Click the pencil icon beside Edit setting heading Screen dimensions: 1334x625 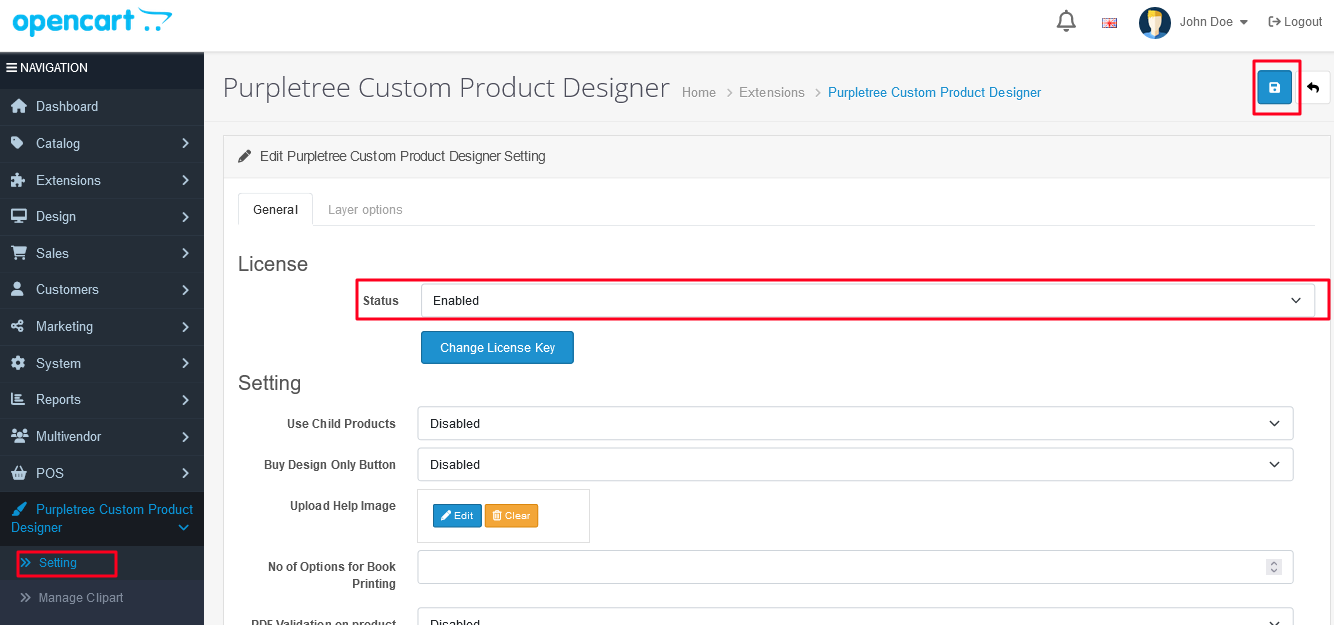[x=245, y=156]
